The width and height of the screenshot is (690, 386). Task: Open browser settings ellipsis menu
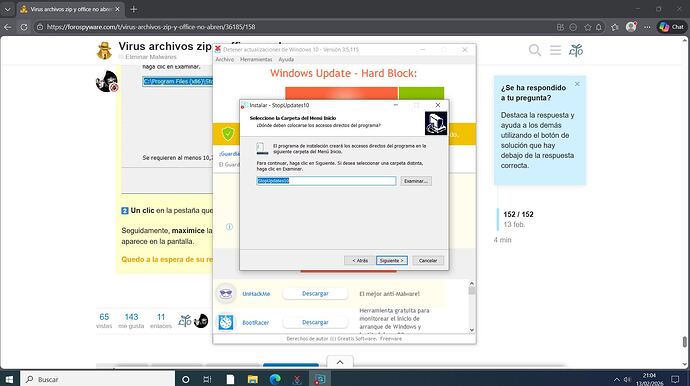[x=647, y=27]
